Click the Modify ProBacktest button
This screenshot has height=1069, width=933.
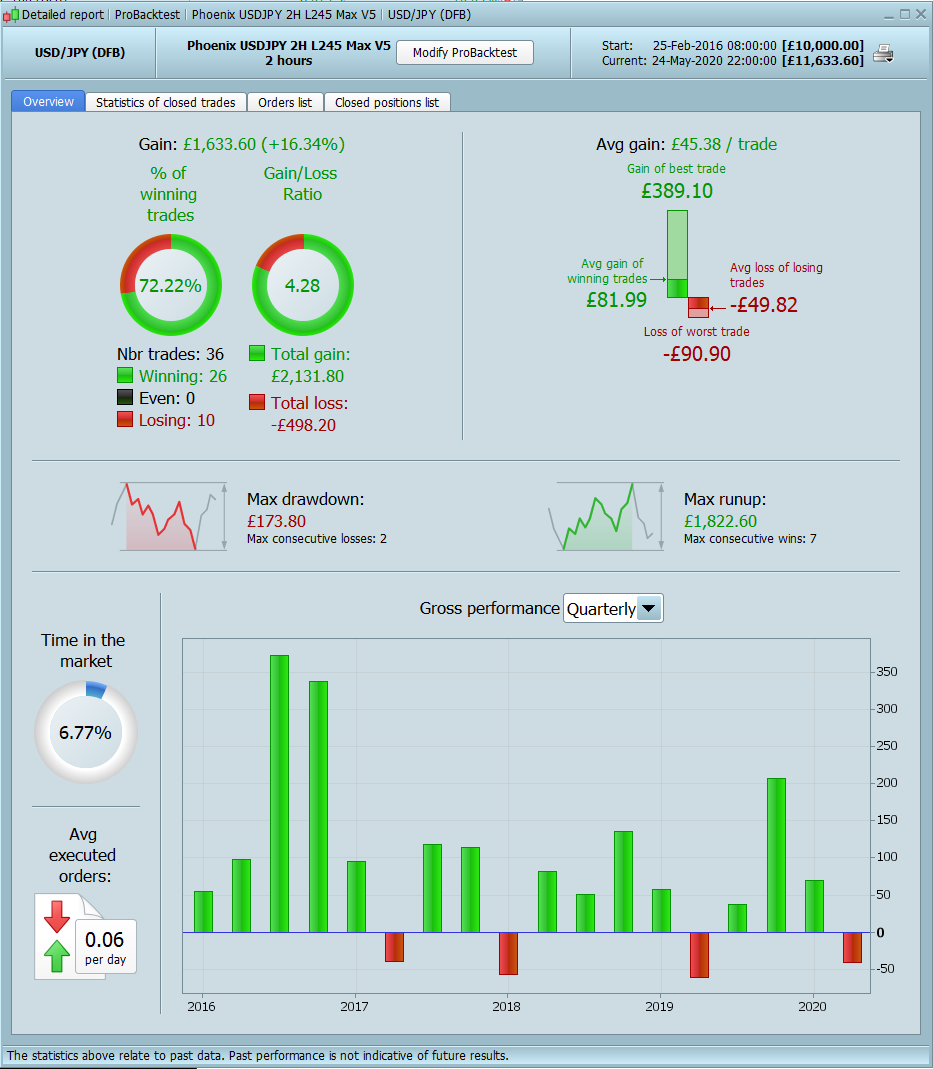[465, 52]
